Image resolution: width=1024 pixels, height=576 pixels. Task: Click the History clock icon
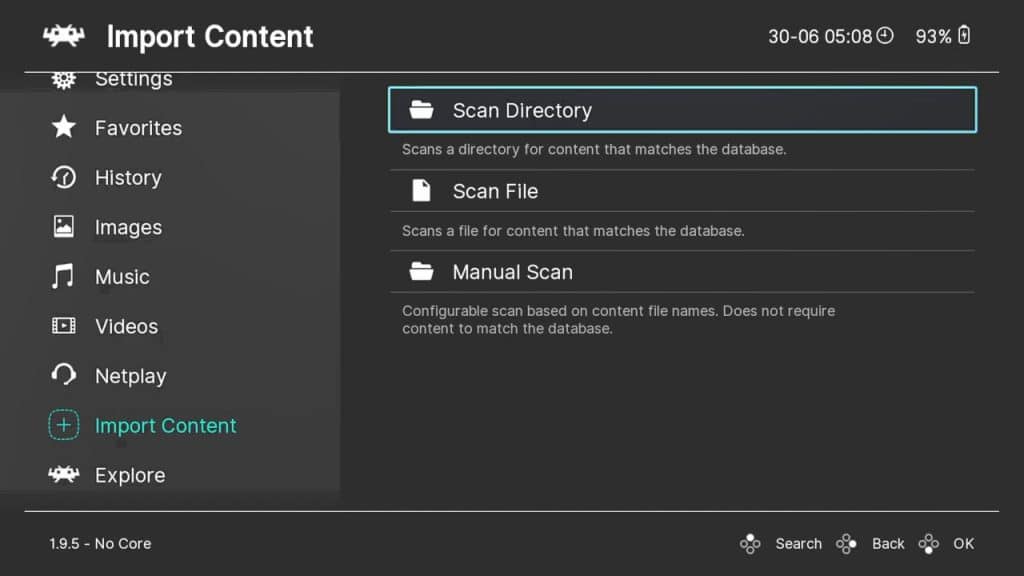63,177
